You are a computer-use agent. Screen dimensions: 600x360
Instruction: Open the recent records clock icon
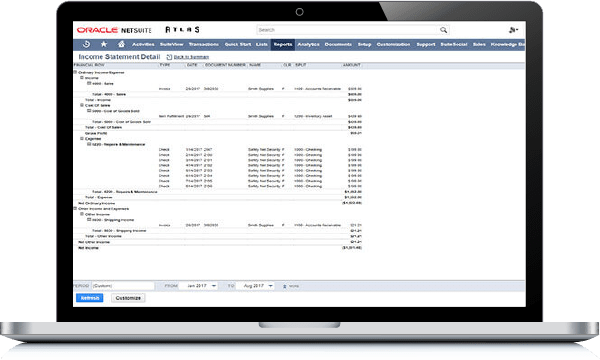point(86,44)
